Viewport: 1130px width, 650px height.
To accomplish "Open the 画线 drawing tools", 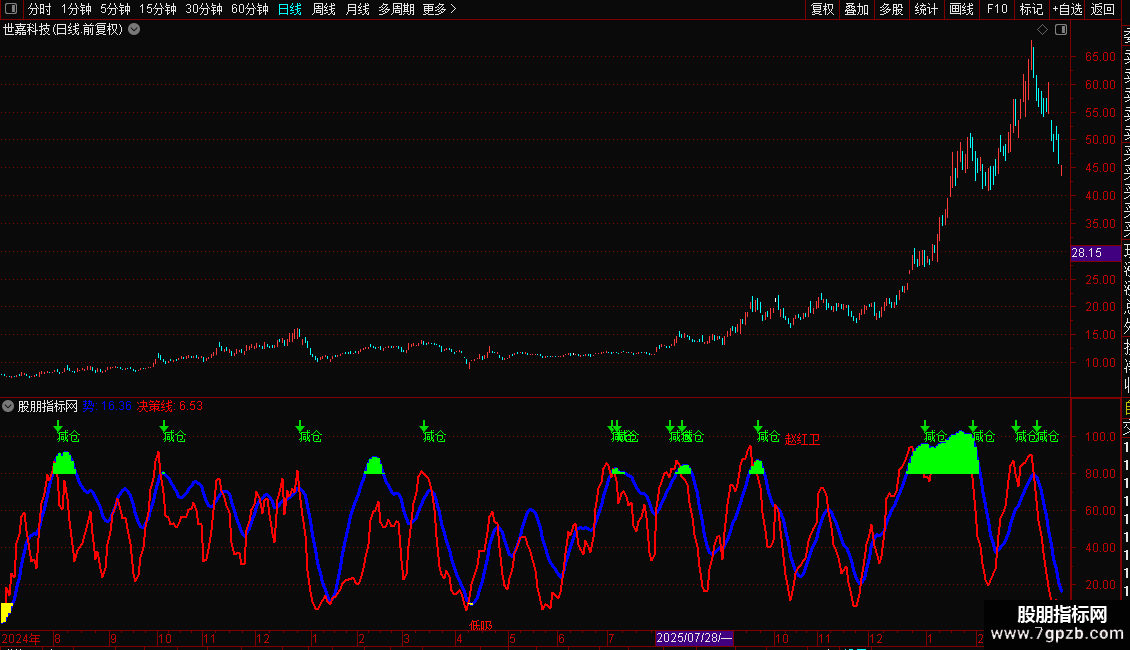I will point(961,10).
